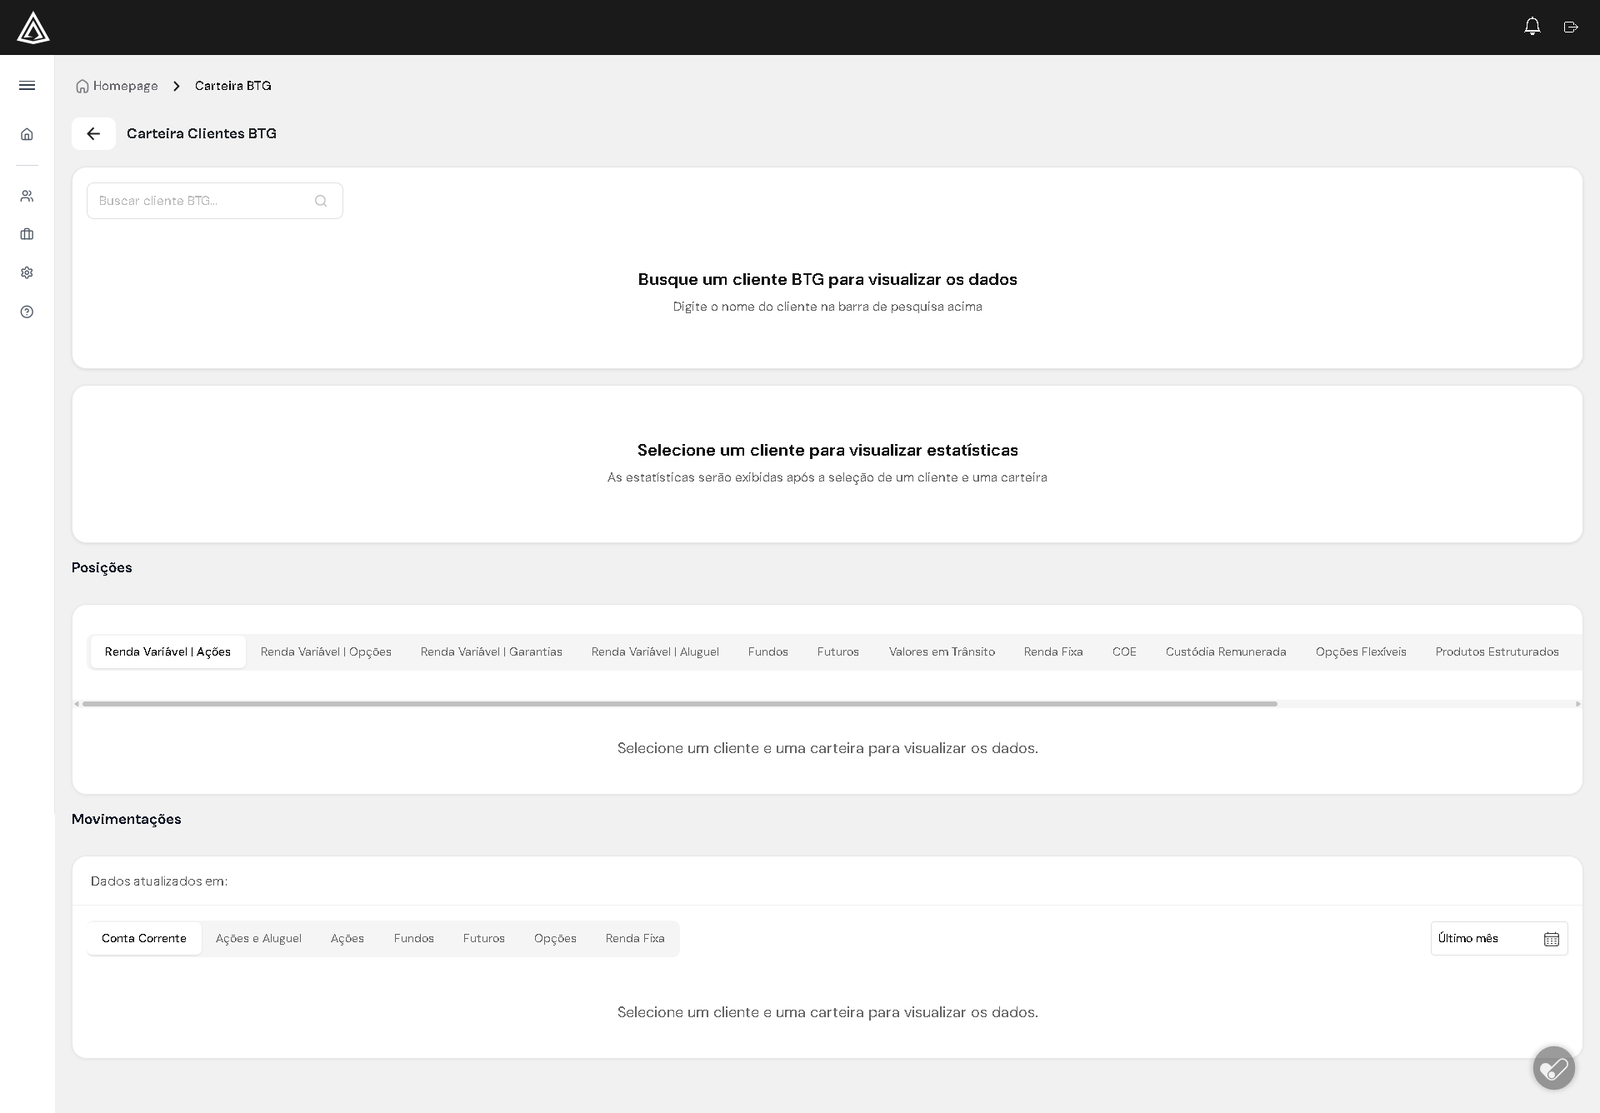Go back using the back arrow button

[93, 133]
